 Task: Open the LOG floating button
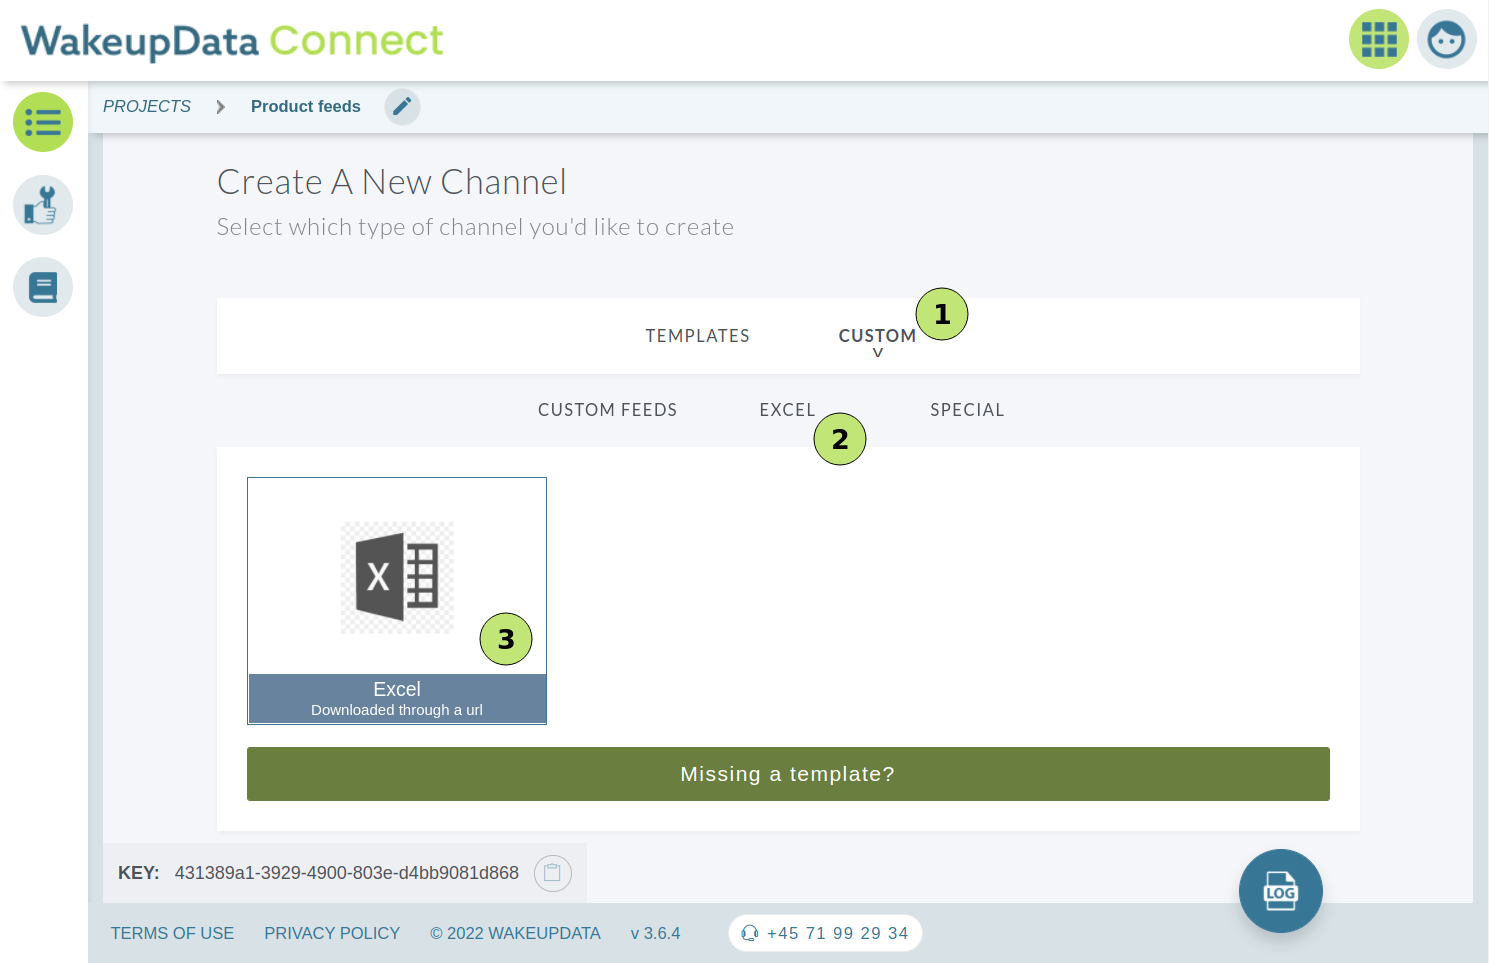pos(1280,891)
